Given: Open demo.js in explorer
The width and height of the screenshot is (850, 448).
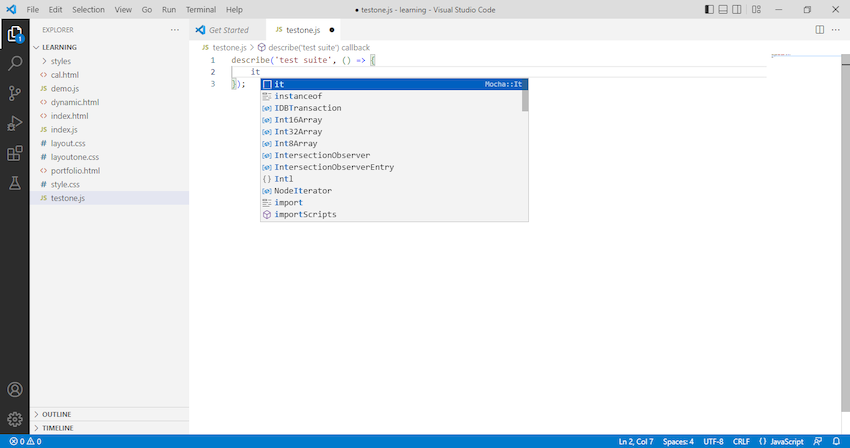Looking at the screenshot, I should [x=110, y=88].
